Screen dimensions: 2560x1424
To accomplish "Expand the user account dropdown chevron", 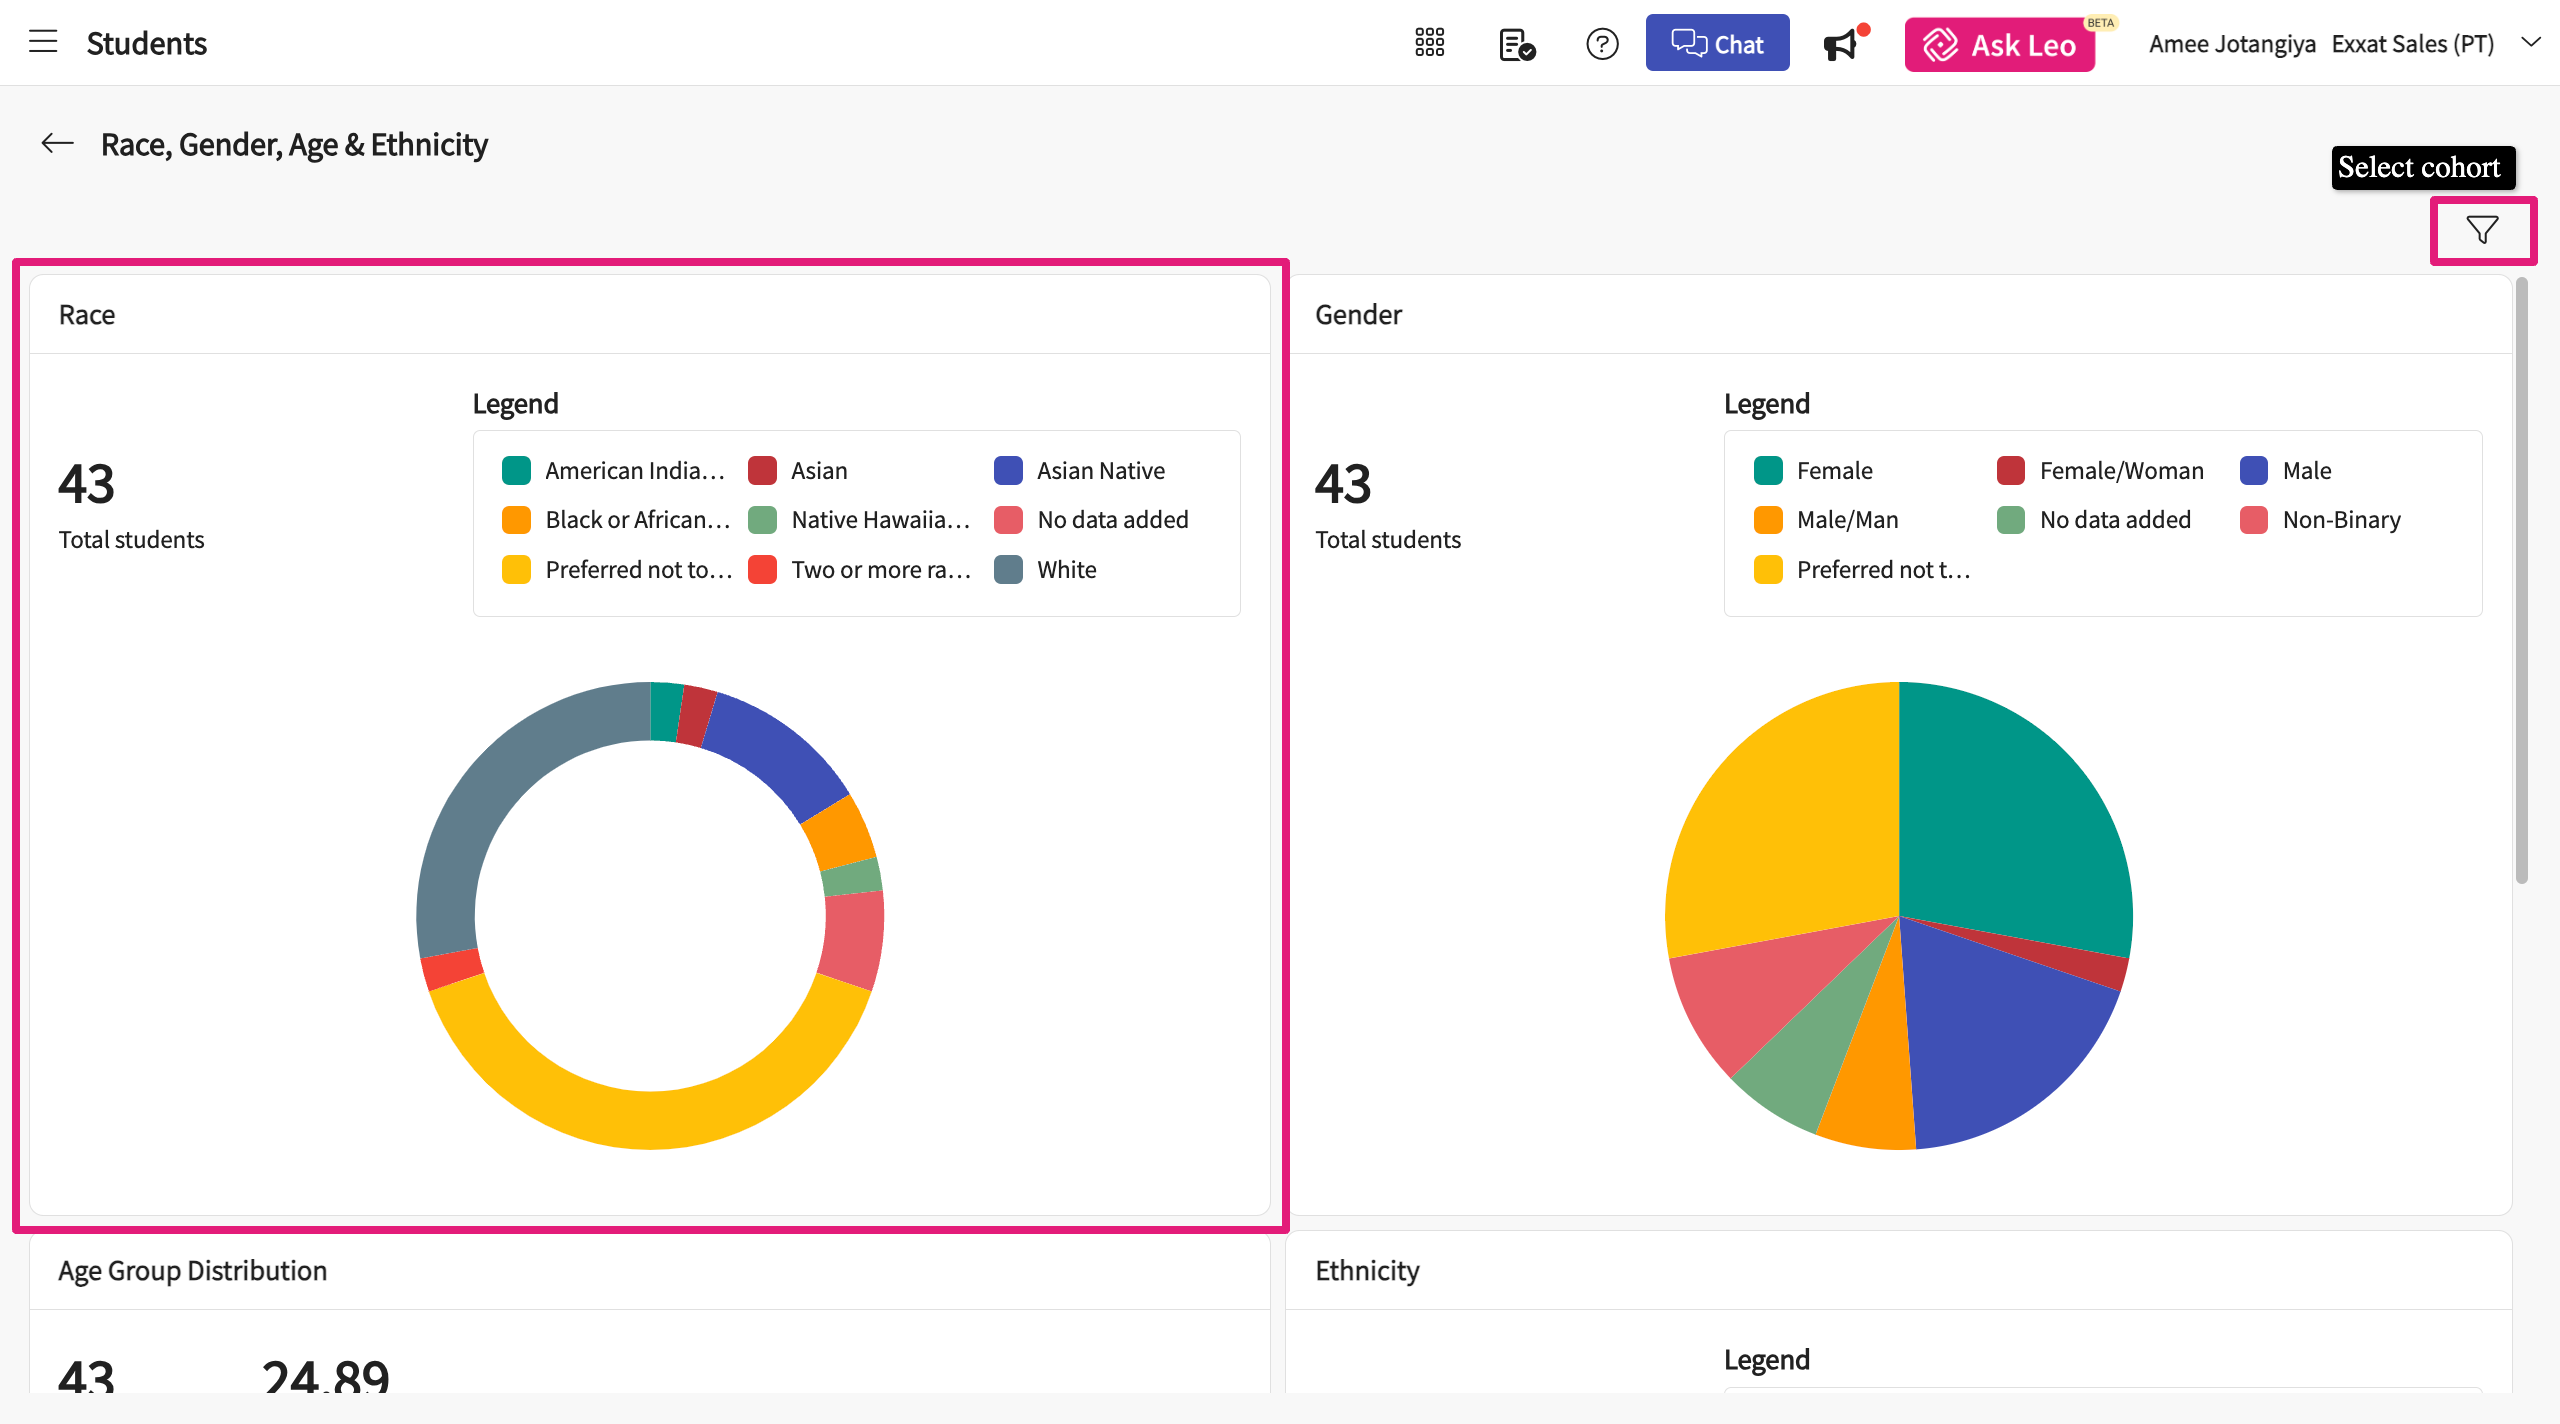I will point(2531,43).
